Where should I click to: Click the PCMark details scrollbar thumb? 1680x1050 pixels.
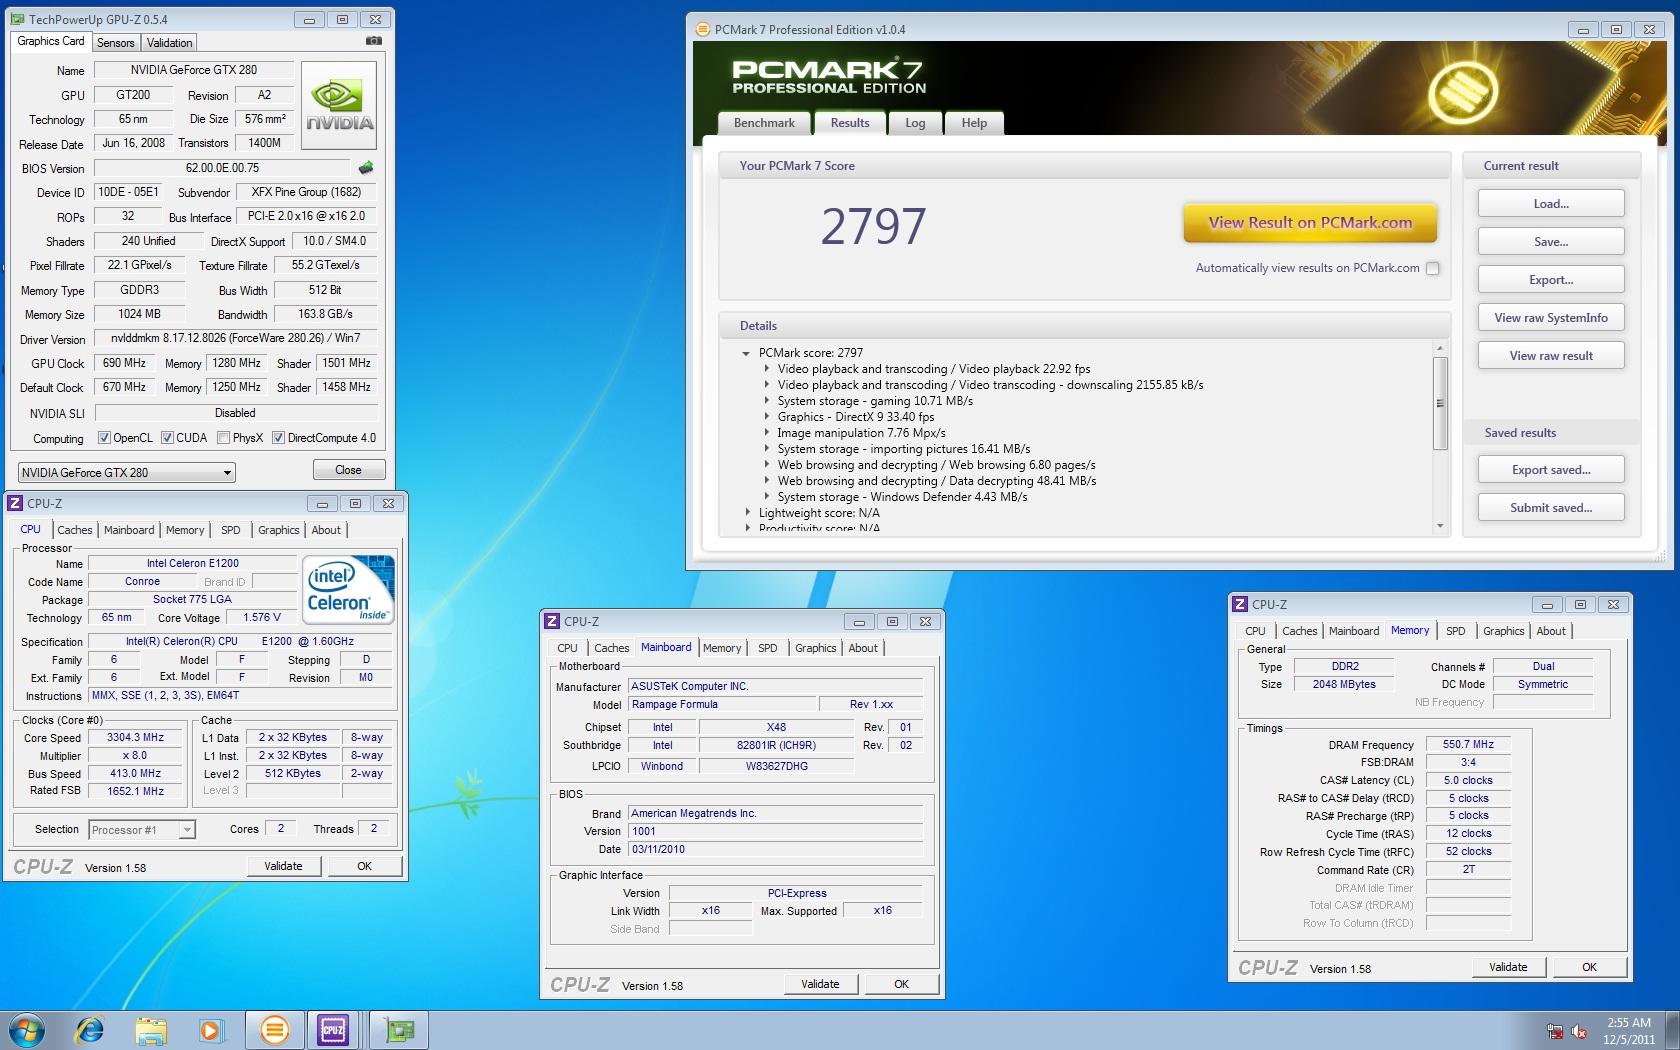point(1440,403)
